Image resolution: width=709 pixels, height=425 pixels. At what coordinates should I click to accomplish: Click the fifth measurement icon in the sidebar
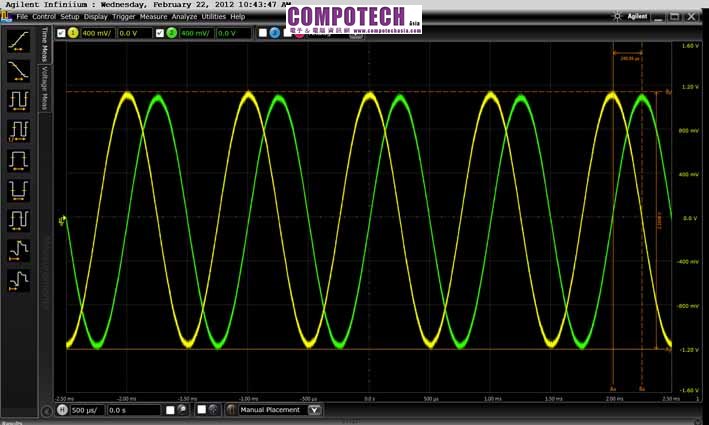(x=18, y=160)
